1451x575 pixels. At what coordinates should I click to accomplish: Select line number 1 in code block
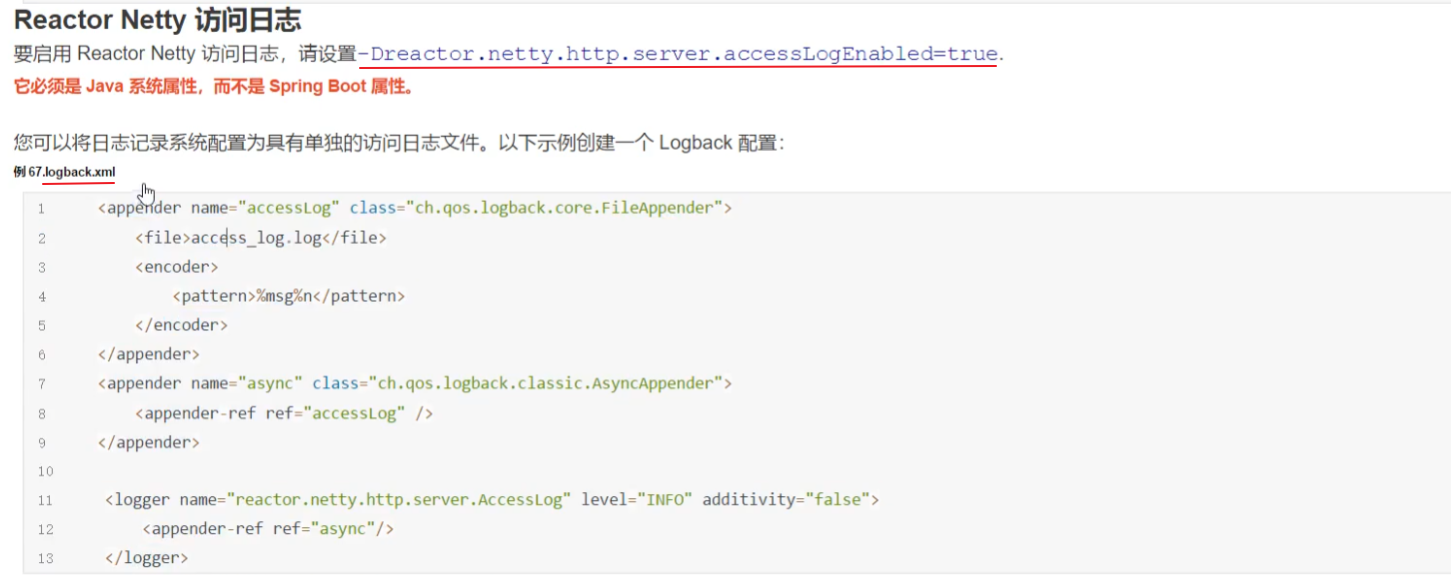pyautogui.click(x=41, y=209)
